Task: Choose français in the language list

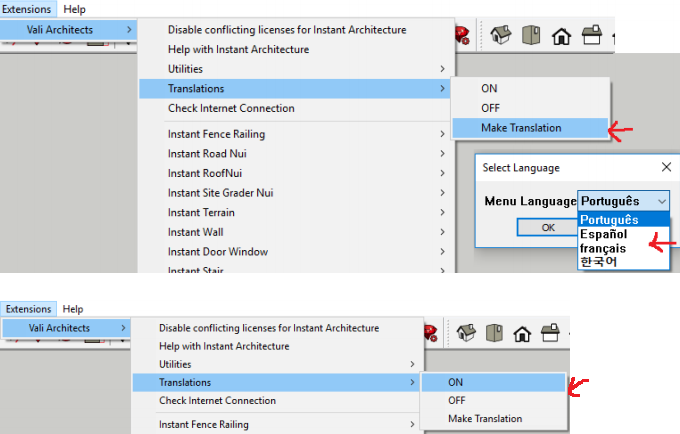Action: 623,248
